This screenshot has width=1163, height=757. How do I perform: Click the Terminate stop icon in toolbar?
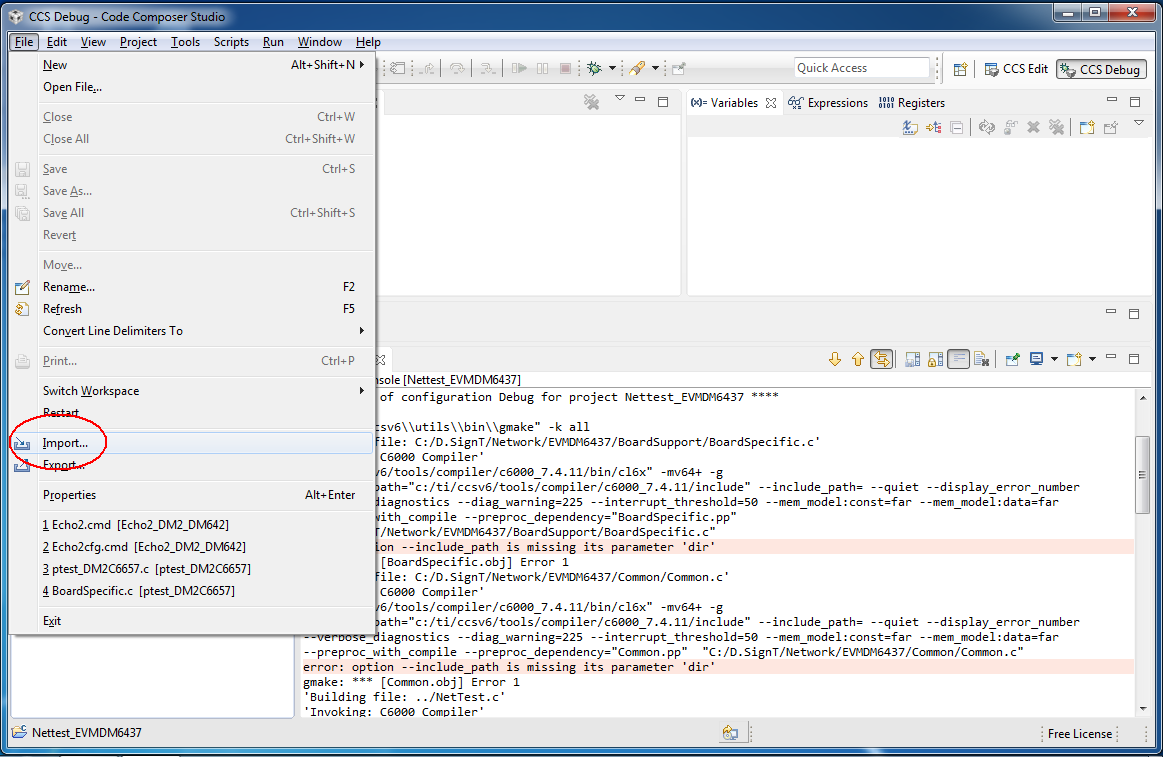[565, 68]
